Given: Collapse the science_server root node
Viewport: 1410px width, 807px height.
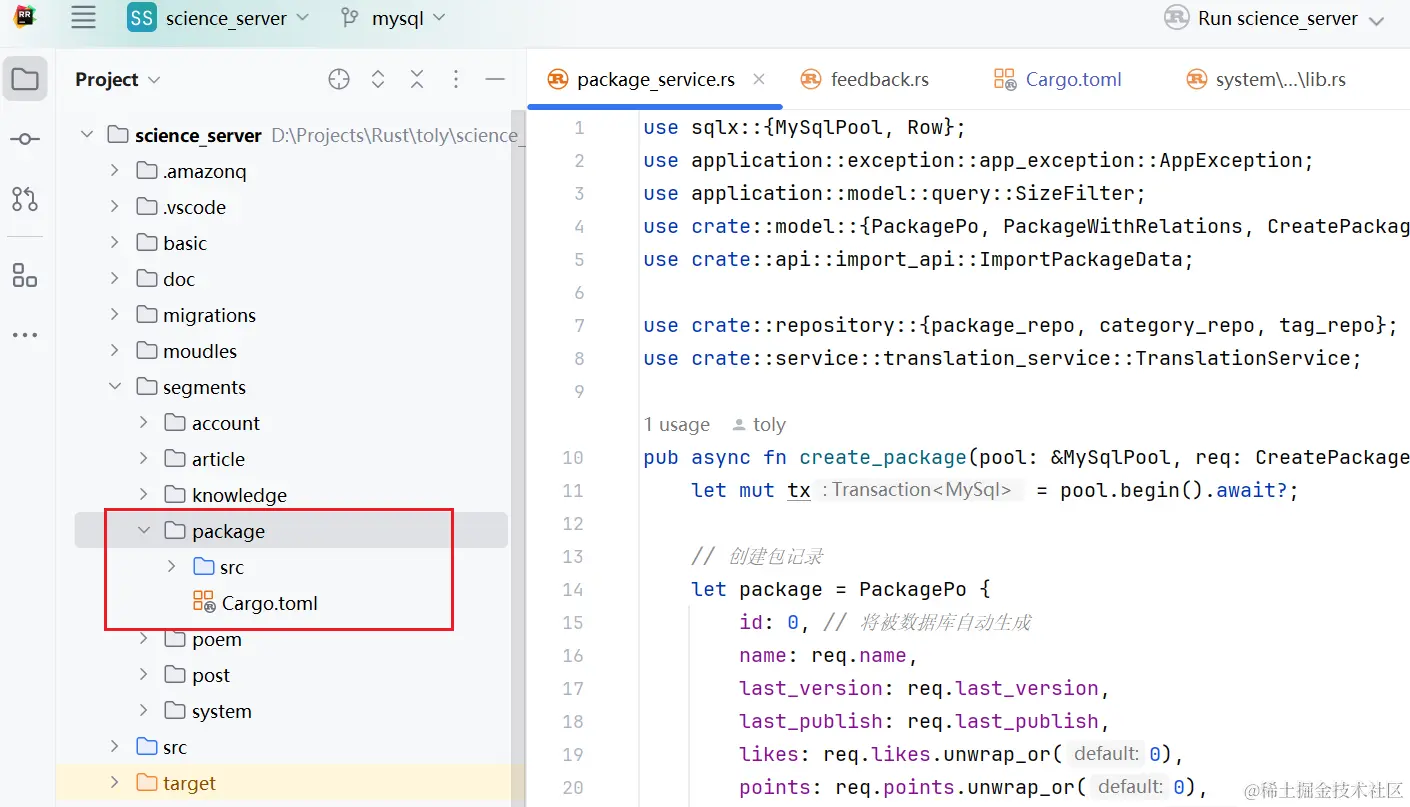Looking at the screenshot, I should 87,135.
